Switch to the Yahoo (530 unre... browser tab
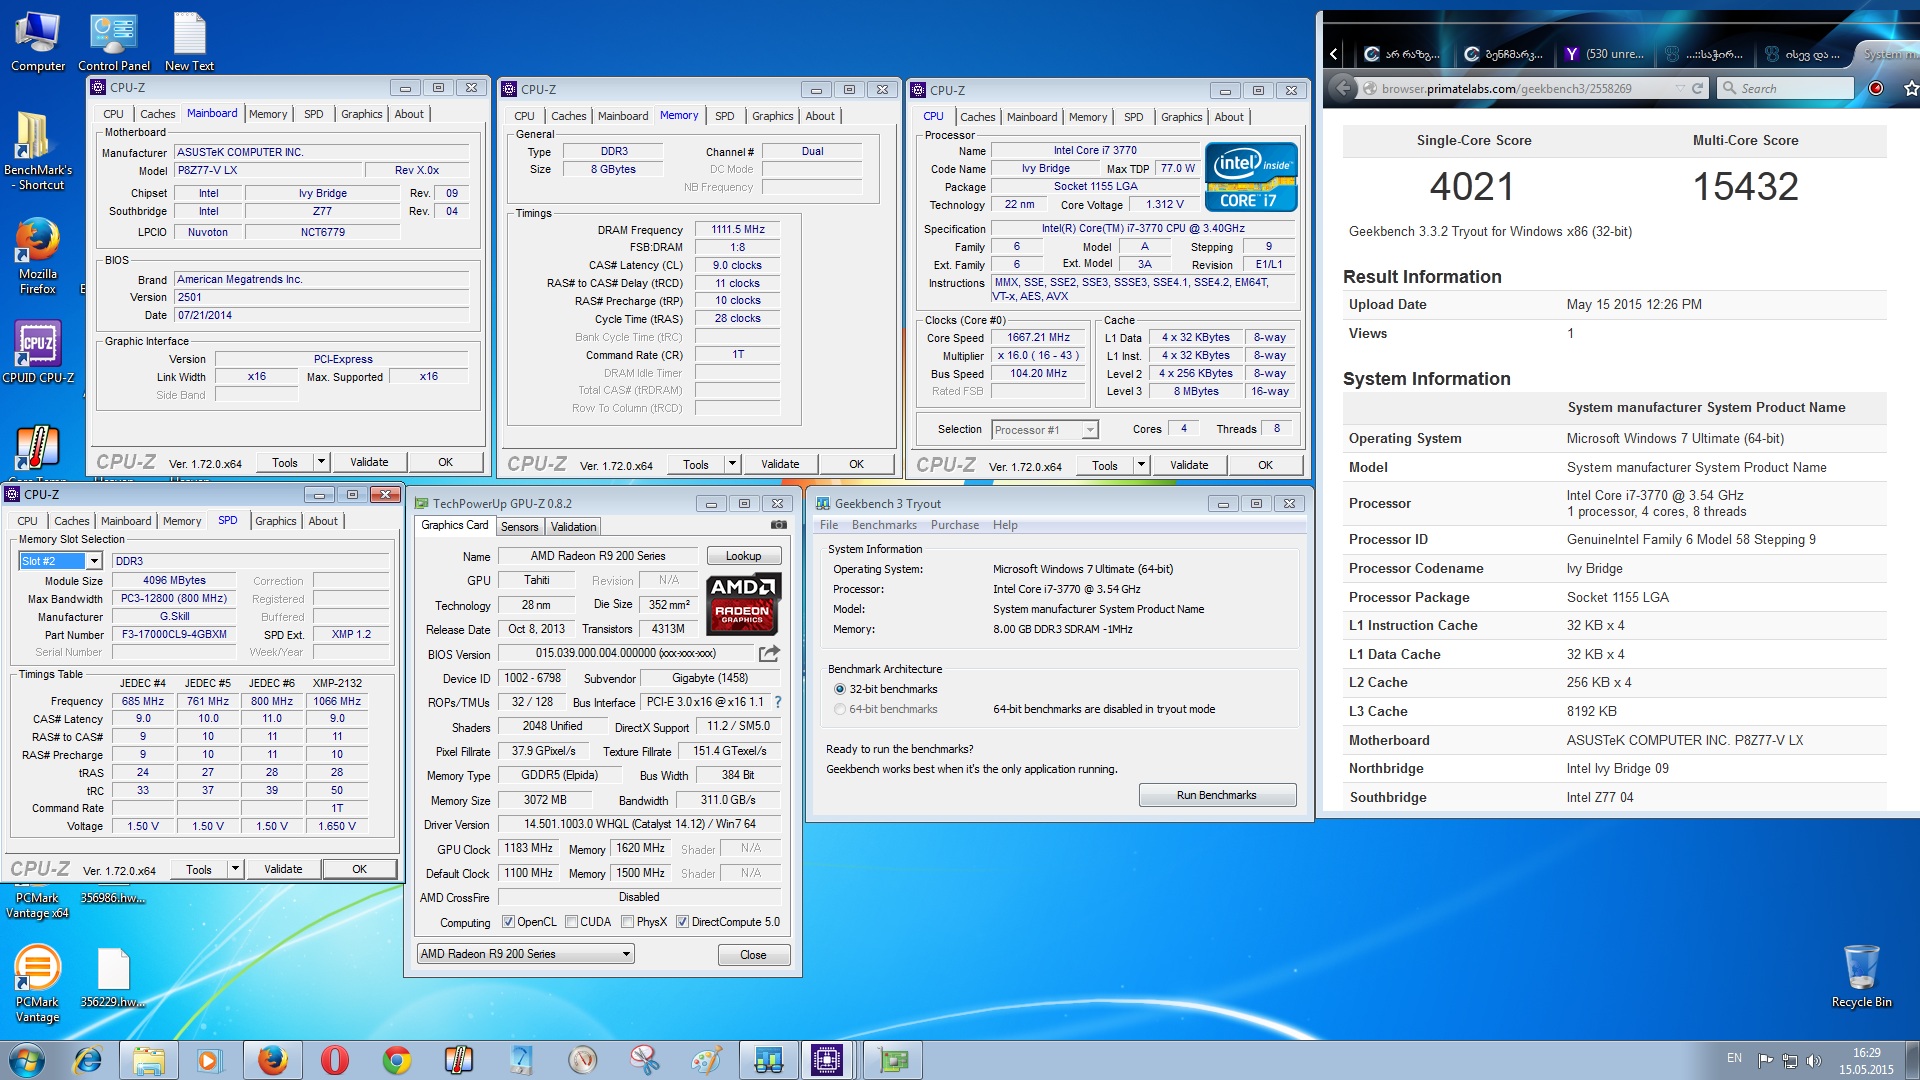This screenshot has height=1080, width=1920. tap(1604, 54)
